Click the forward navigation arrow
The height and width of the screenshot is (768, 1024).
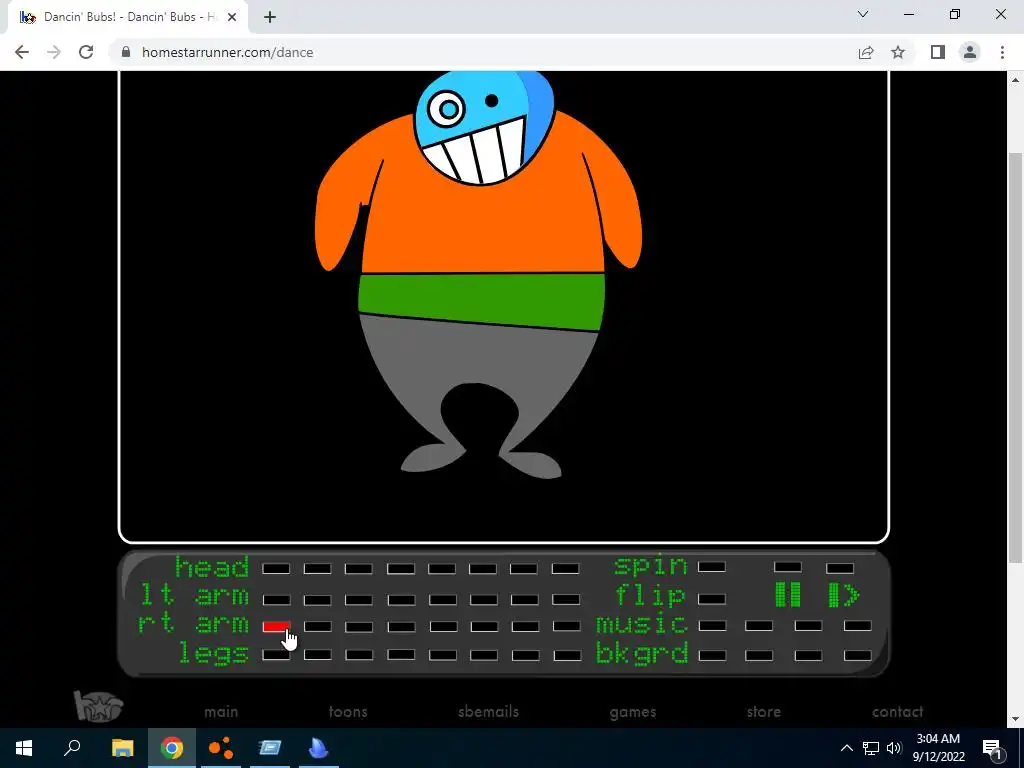point(54,52)
